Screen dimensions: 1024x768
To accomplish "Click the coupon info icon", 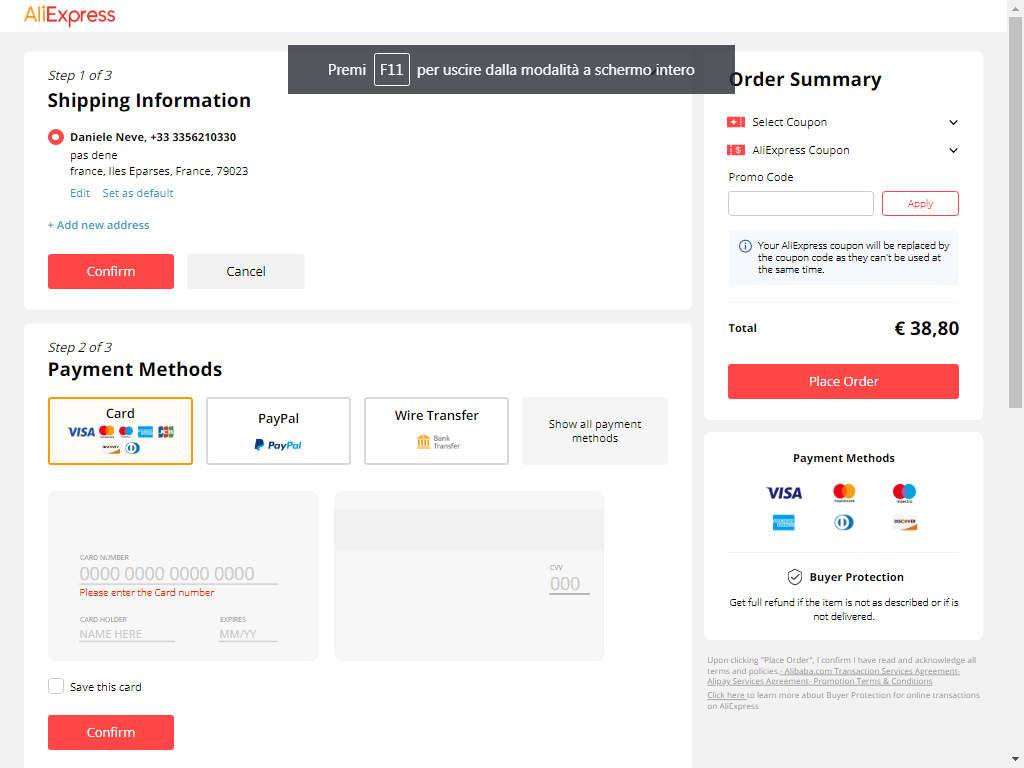I will pyautogui.click(x=745, y=246).
